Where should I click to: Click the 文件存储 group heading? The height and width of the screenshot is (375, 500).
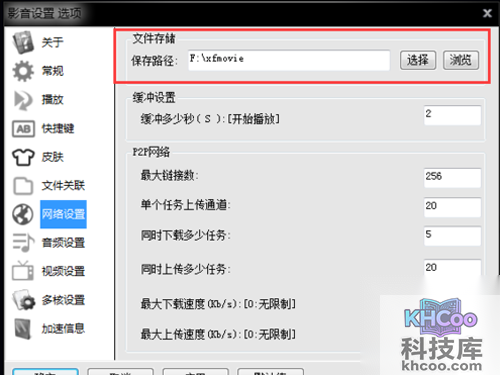pyautogui.click(x=154, y=39)
